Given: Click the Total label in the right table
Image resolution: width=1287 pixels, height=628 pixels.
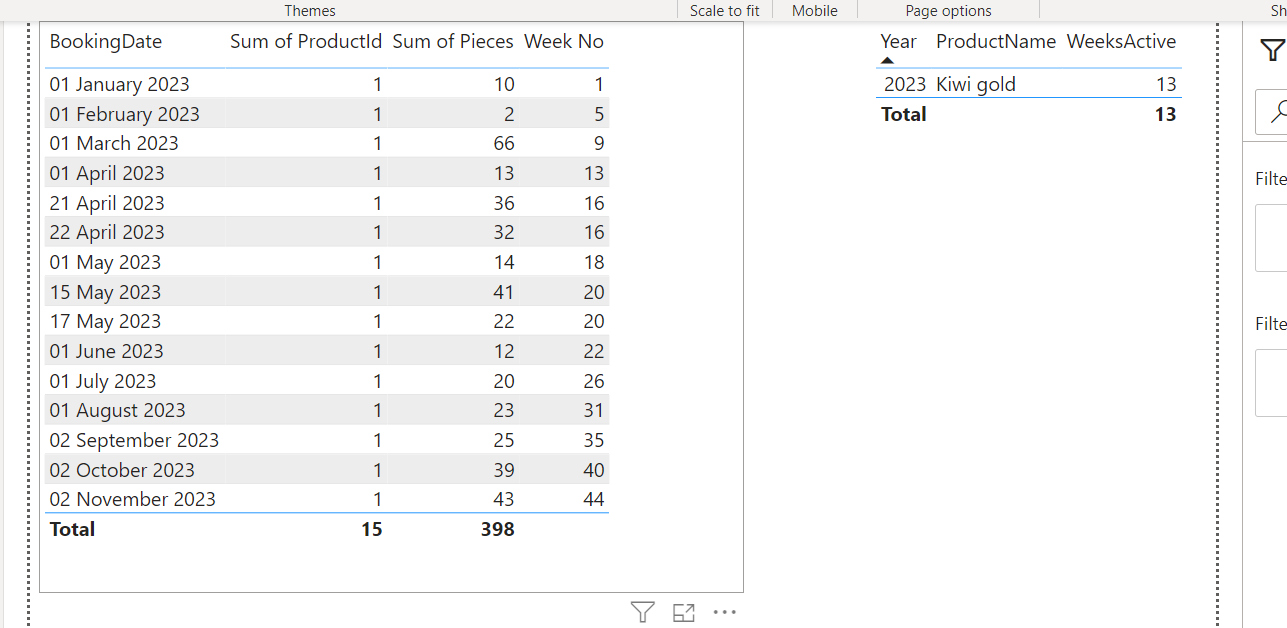Looking at the screenshot, I should (x=903, y=114).
